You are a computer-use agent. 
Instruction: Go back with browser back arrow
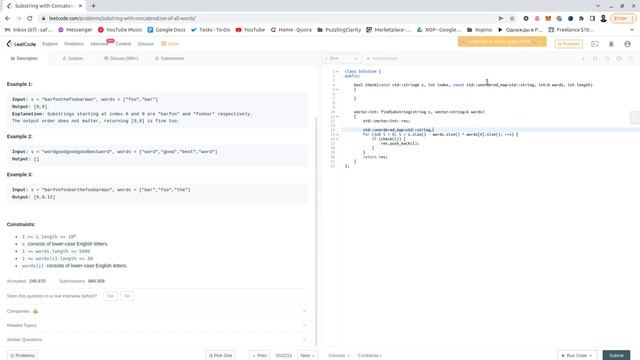coord(8,18)
